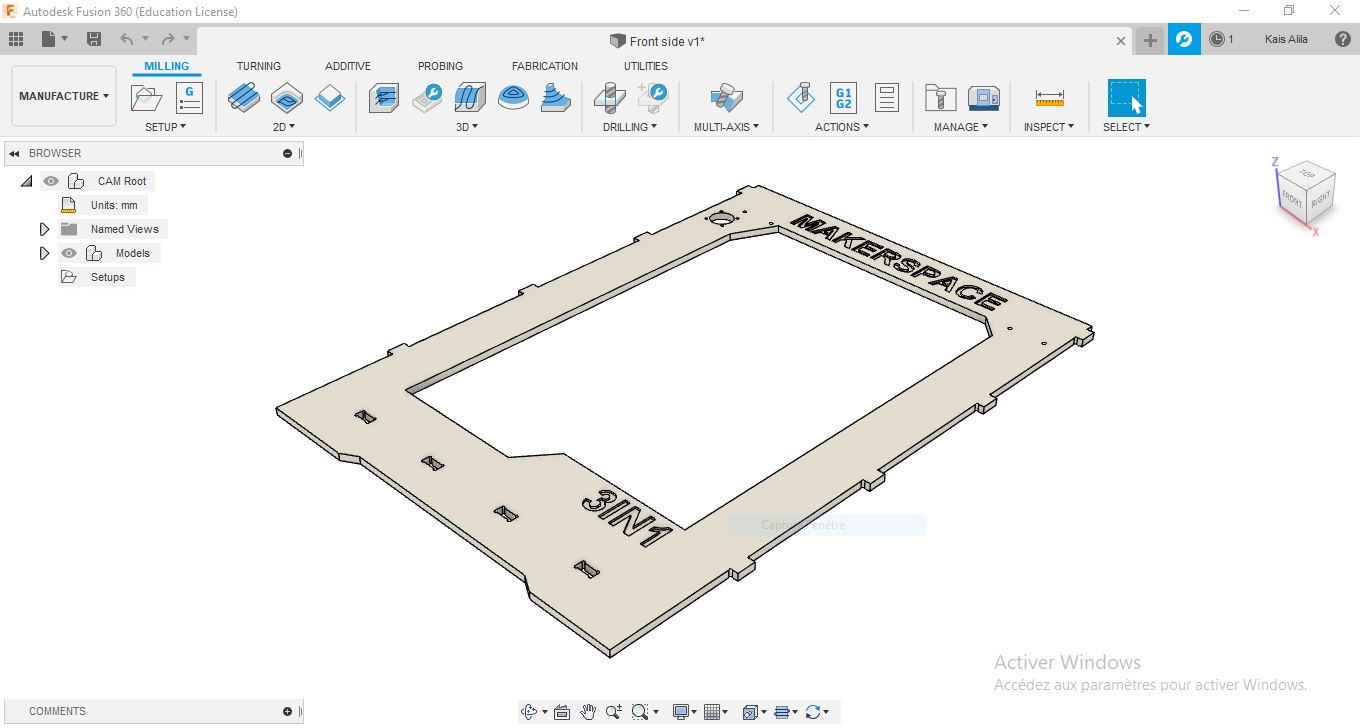
Task: Select the 2D Adaptive Clearing tool
Action: pos(244,97)
